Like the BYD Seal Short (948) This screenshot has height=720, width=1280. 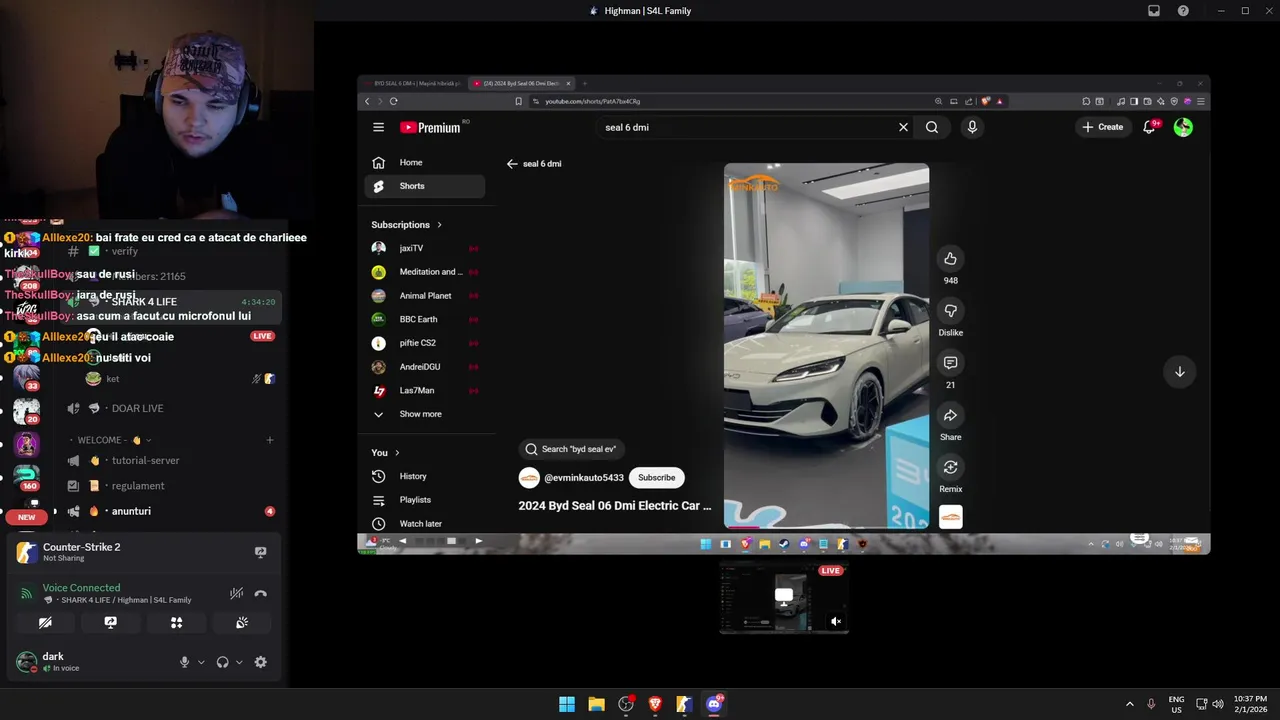(x=950, y=259)
